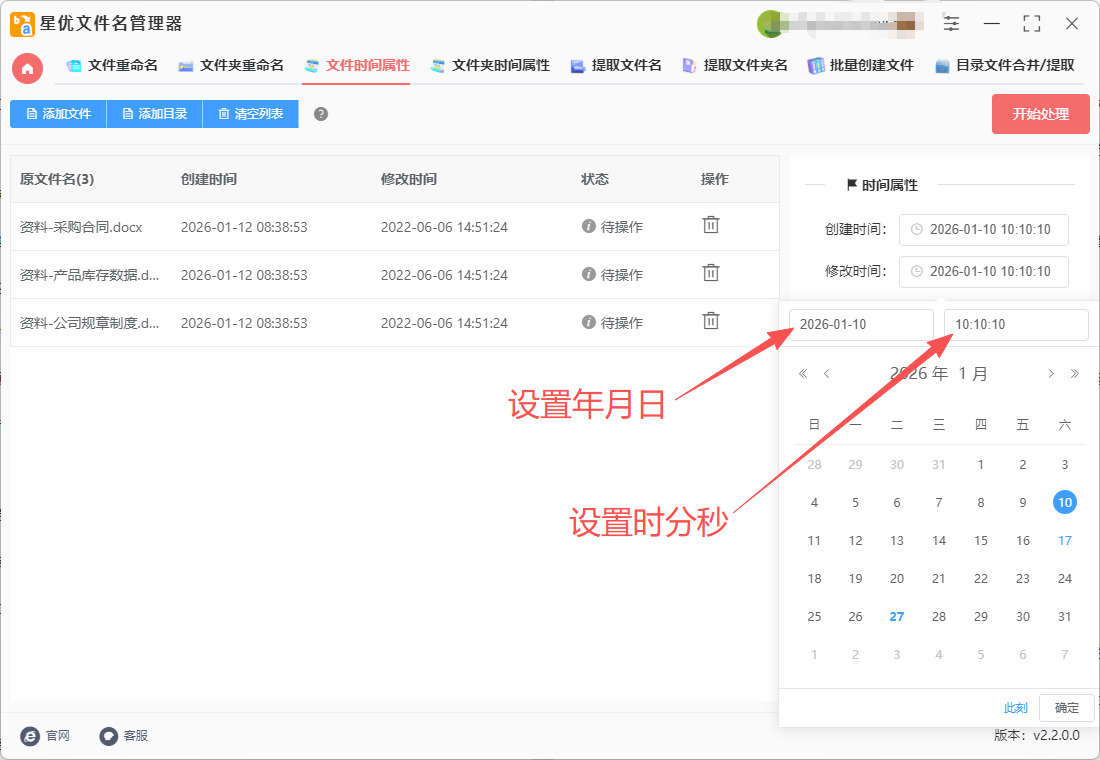Open the 创建时间 date picker field
Viewport: 1100px width, 760px height.
tap(983, 230)
